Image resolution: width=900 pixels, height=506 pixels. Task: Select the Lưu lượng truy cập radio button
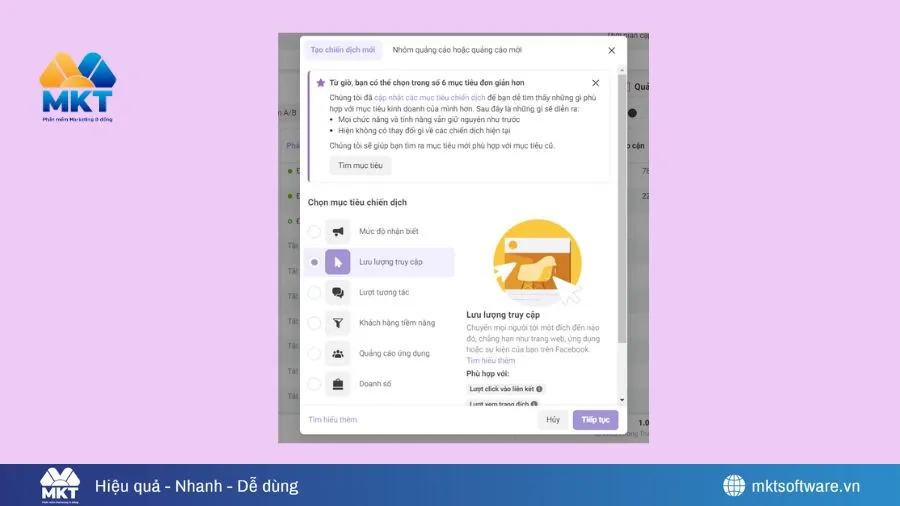click(x=314, y=262)
